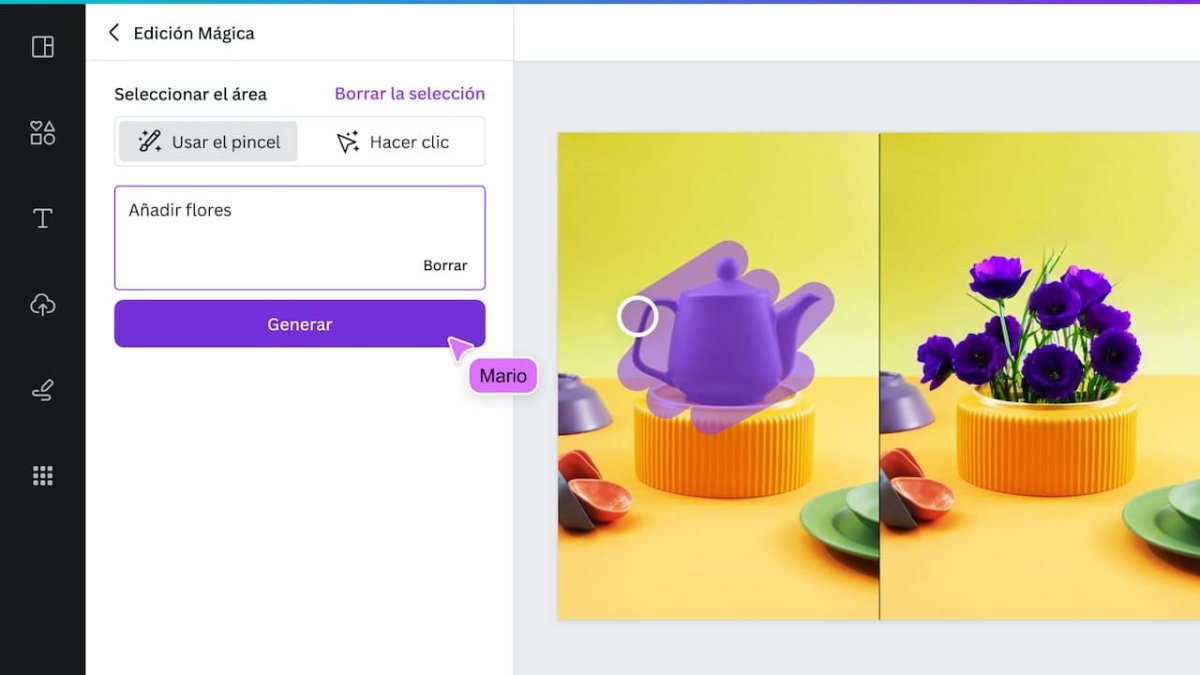Click the Edición Mágica panel title

point(194,33)
